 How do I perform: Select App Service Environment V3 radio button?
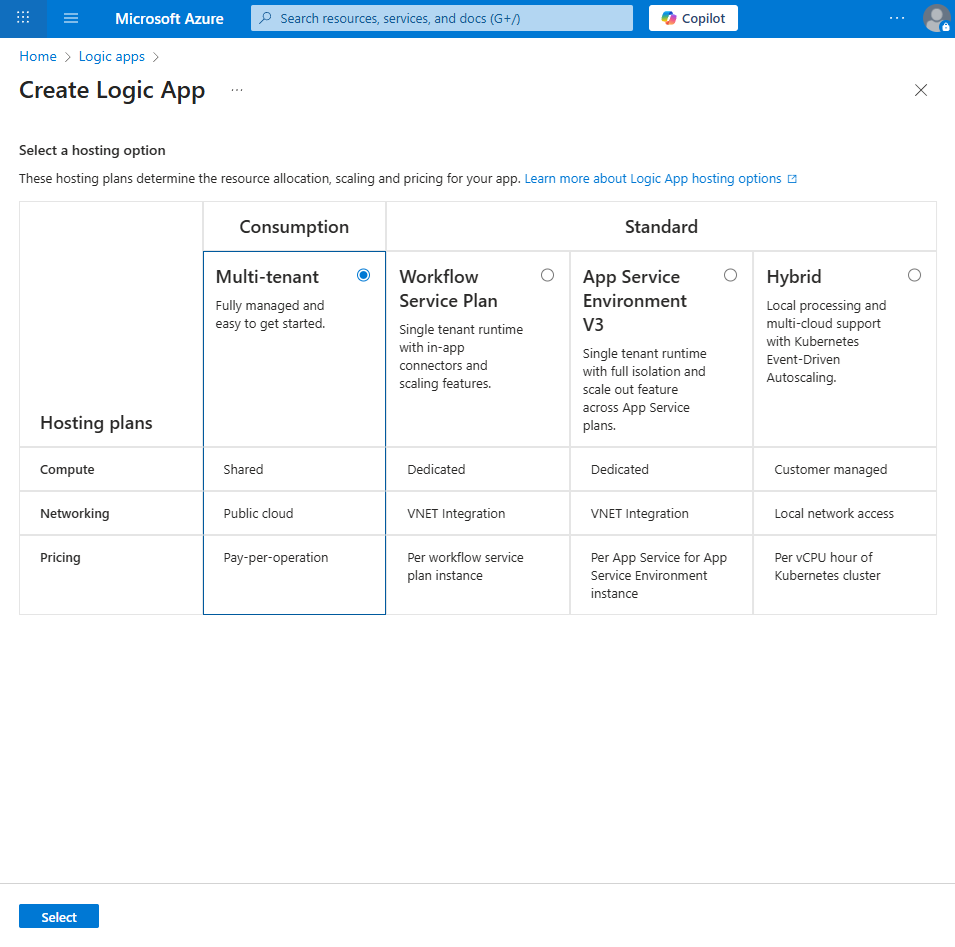click(x=730, y=275)
